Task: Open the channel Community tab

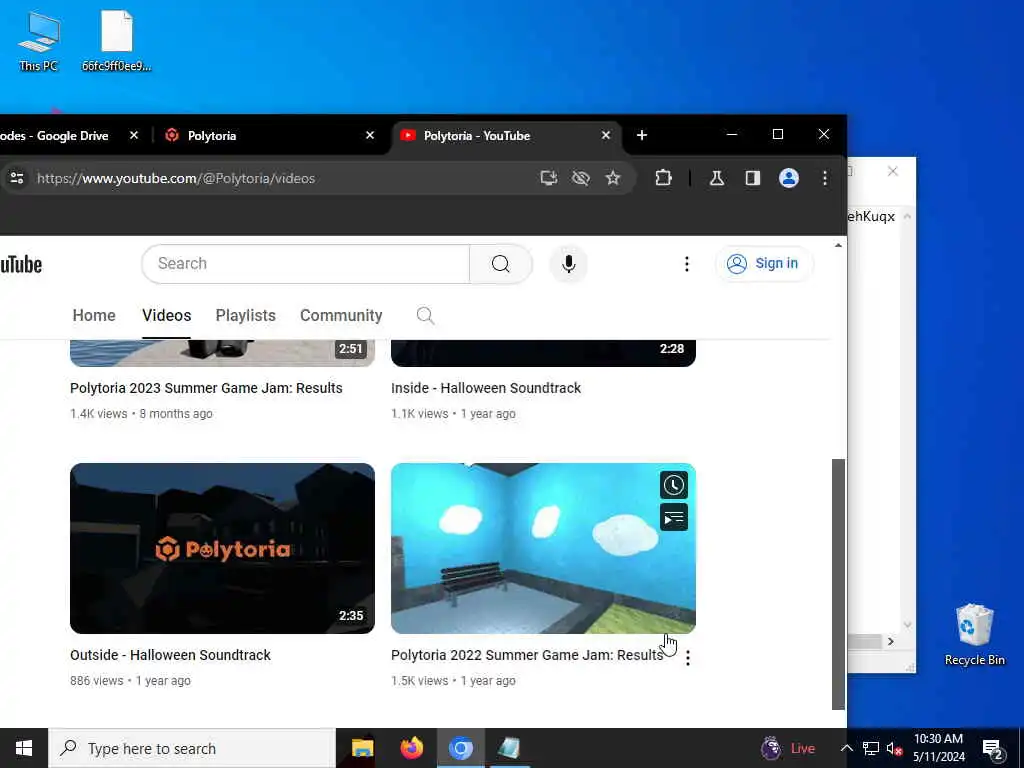Action: point(341,315)
